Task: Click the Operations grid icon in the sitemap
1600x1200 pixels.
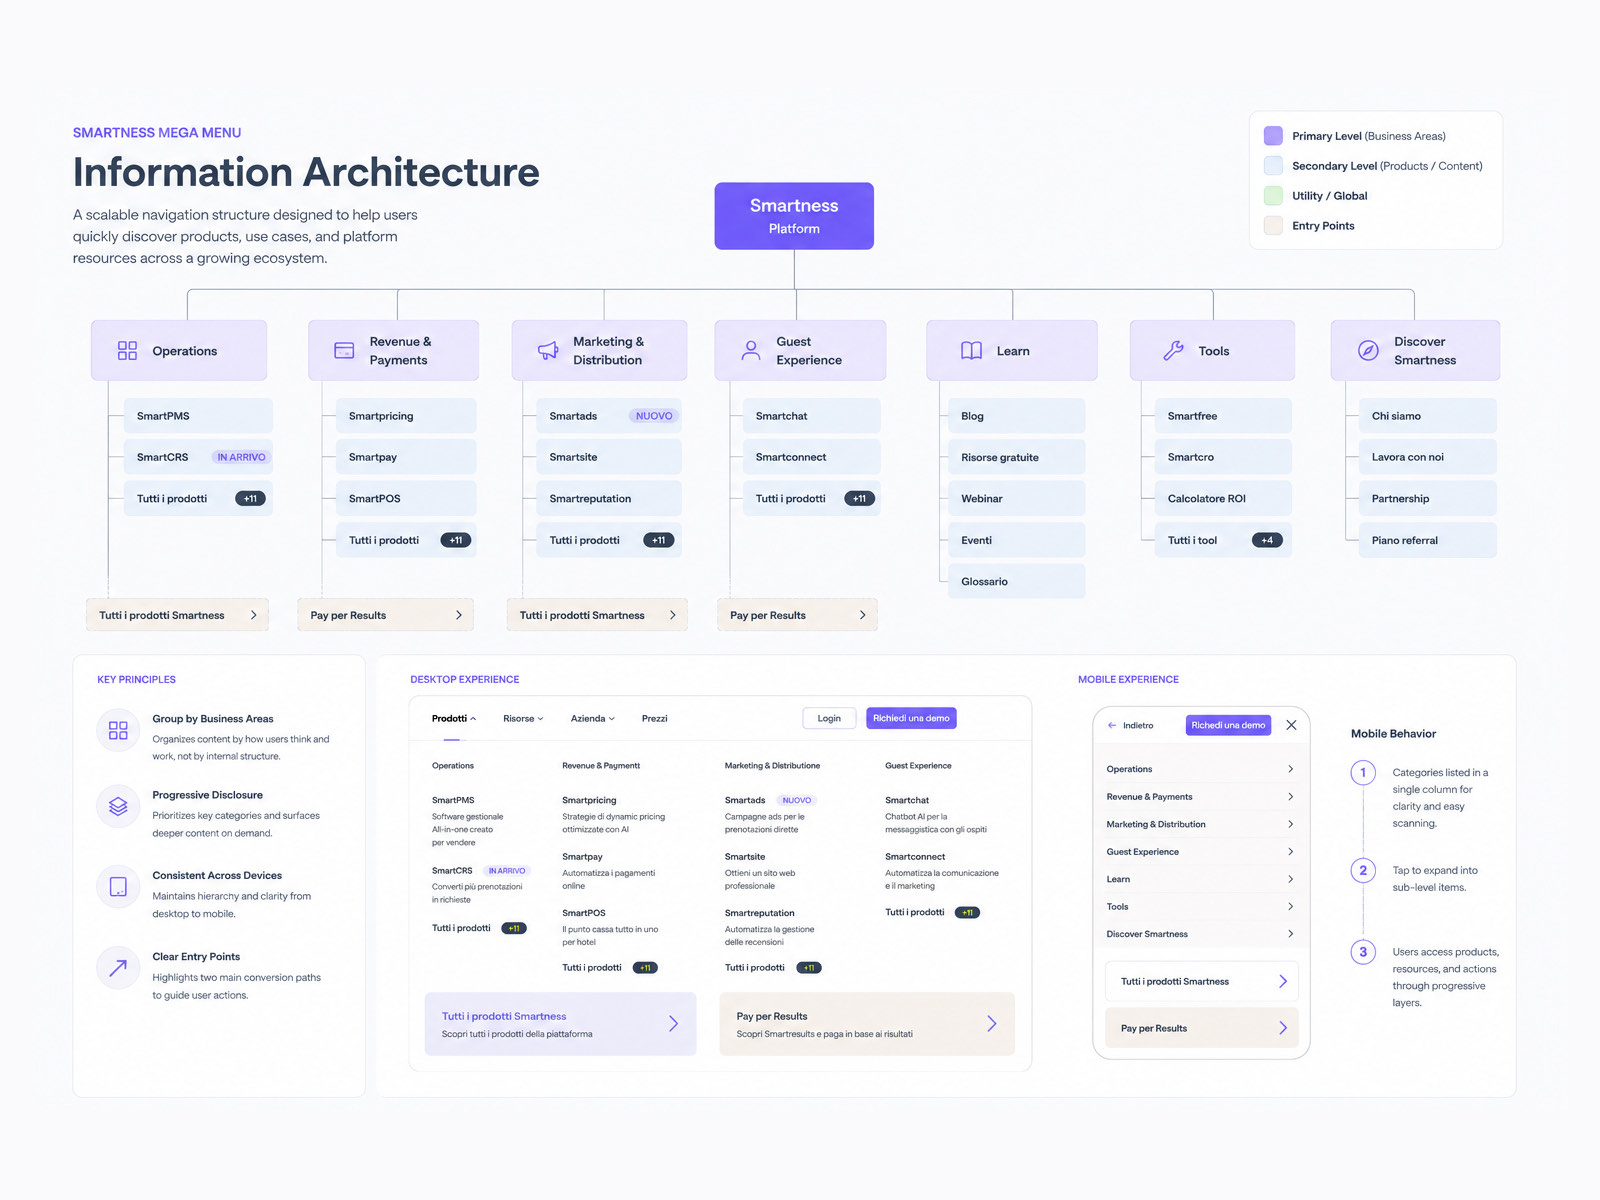Action: click(x=127, y=351)
